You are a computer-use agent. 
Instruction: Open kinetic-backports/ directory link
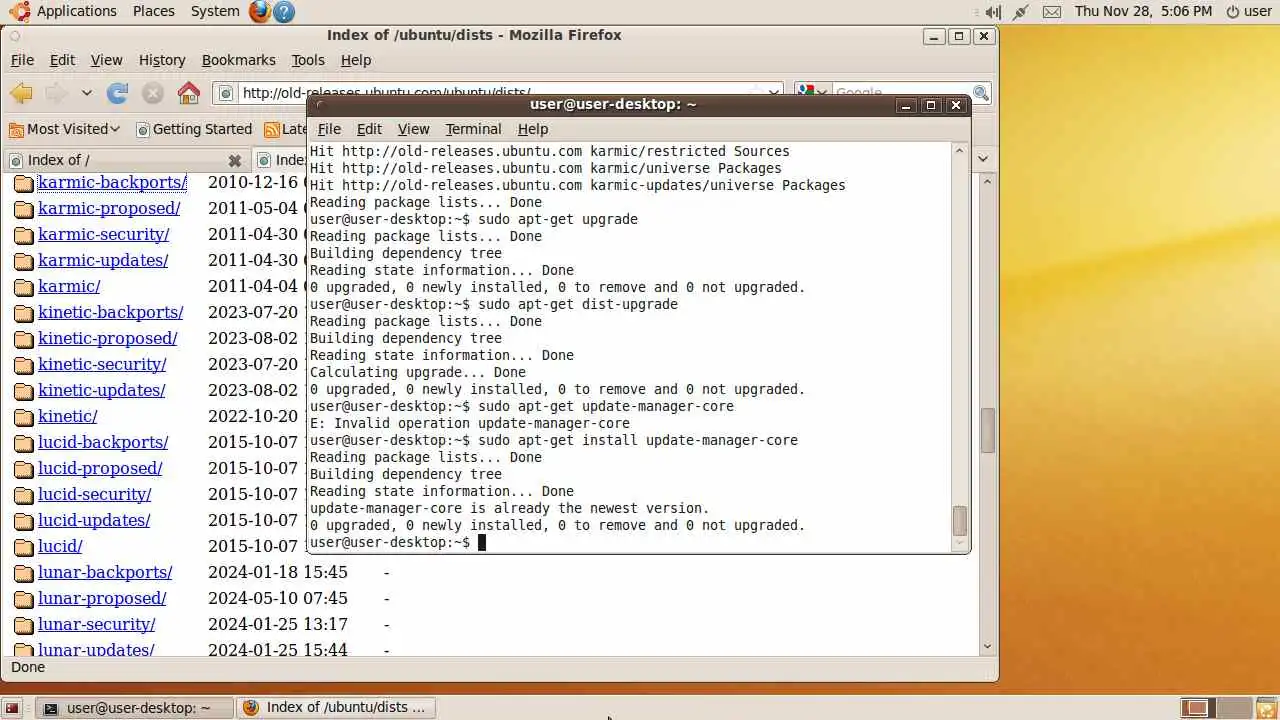(110, 312)
